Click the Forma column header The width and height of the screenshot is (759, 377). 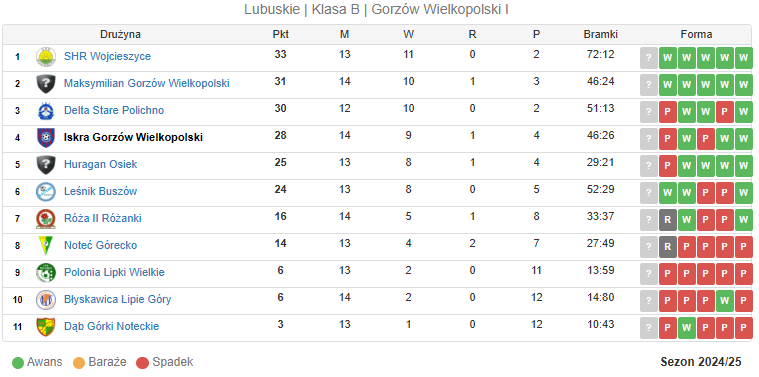click(x=696, y=34)
